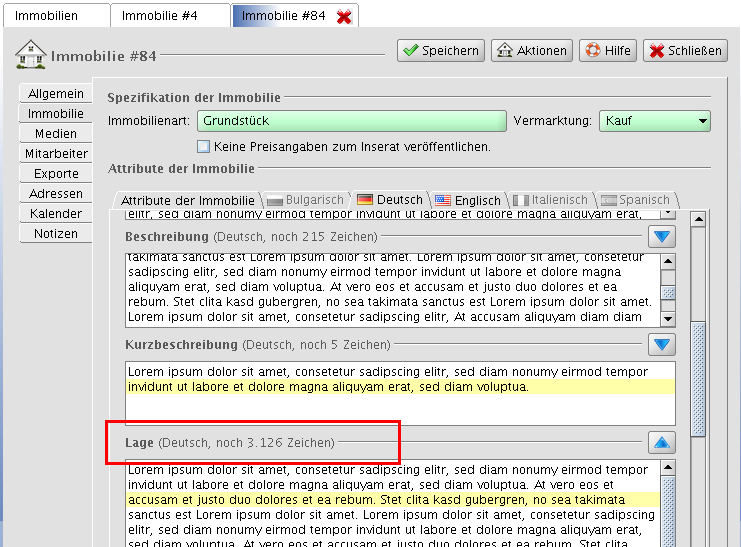Open the Medien side tab
This screenshot has height=547, width=741.
pyautogui.click(x=55, y=134)
